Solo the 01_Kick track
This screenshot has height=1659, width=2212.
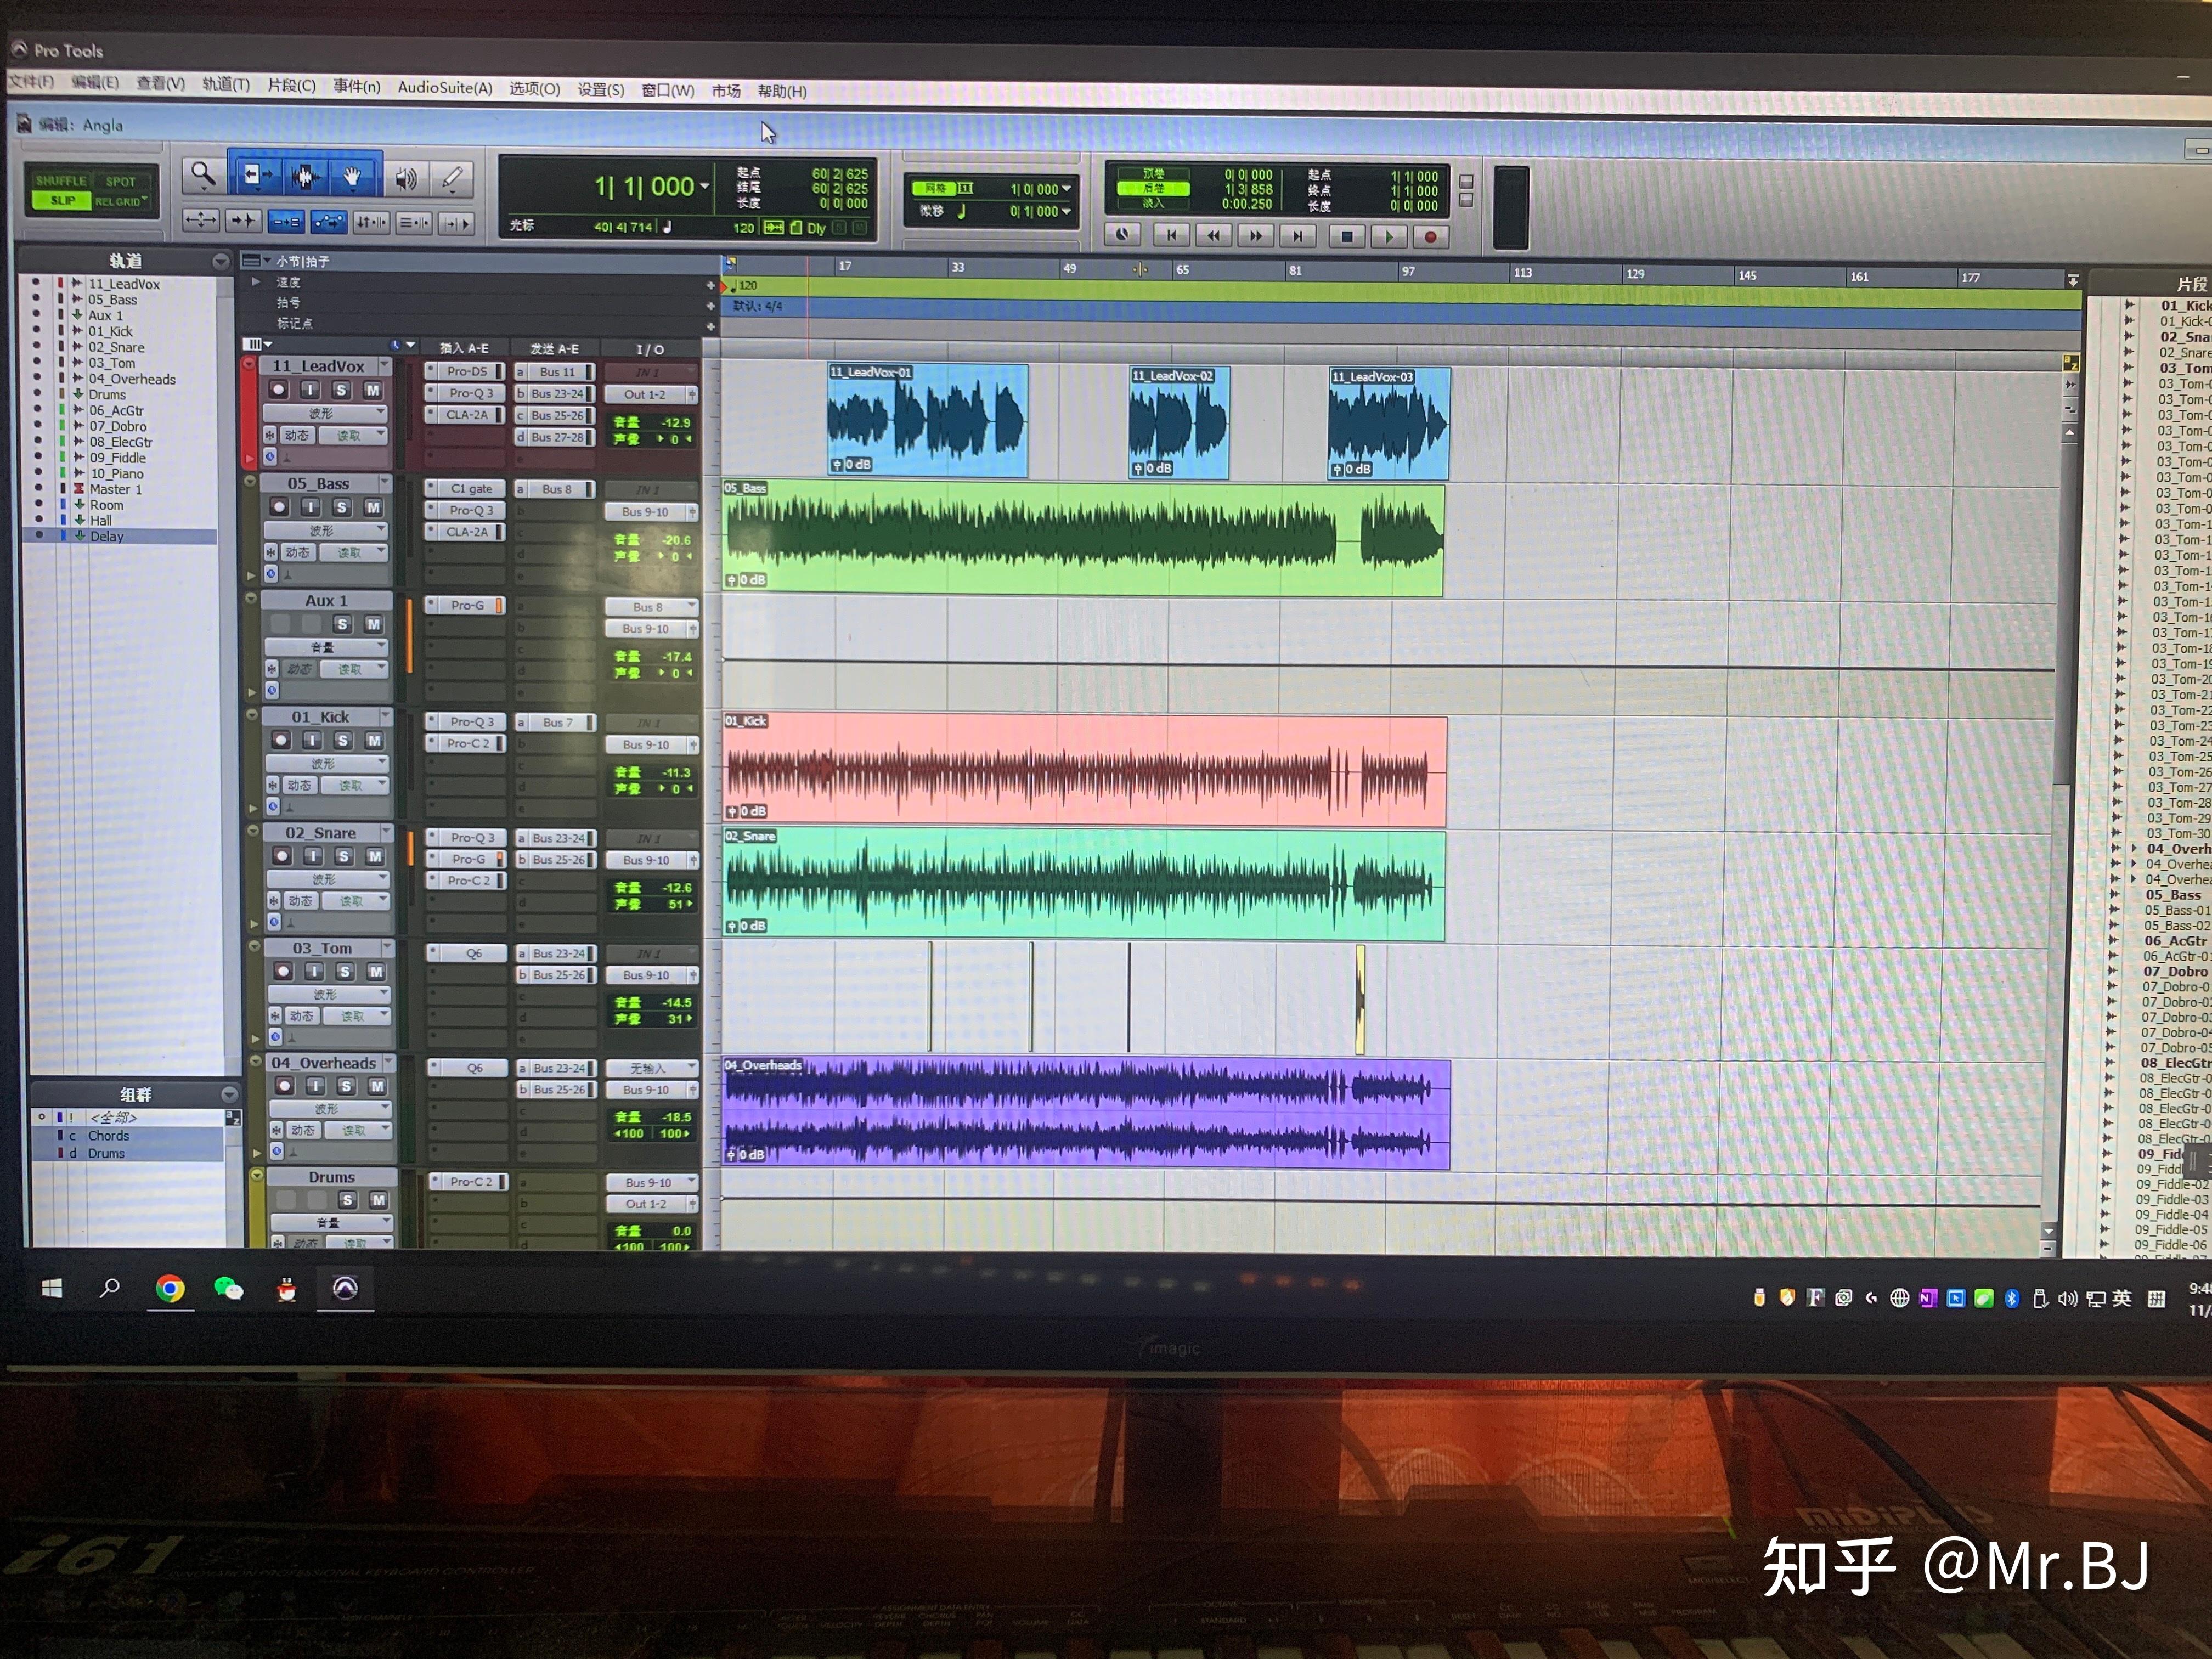(x=342, y=740)
